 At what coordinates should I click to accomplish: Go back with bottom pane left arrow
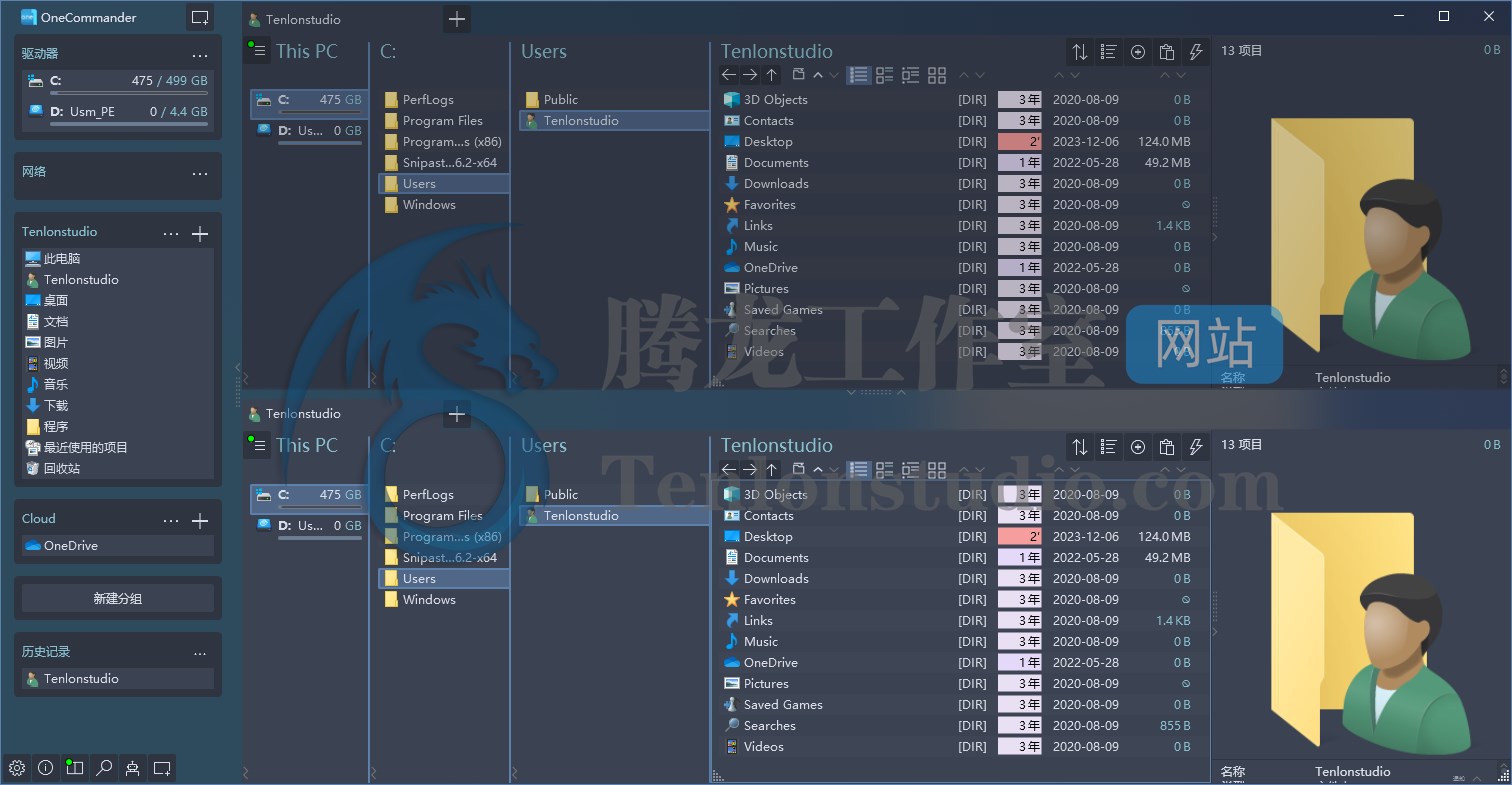729,469
